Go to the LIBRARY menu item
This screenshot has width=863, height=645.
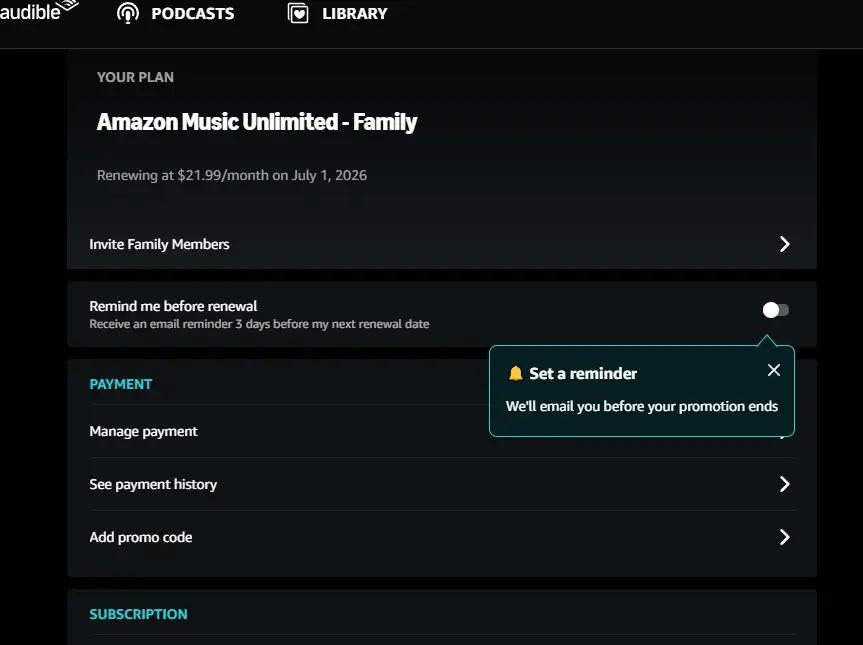355,13
